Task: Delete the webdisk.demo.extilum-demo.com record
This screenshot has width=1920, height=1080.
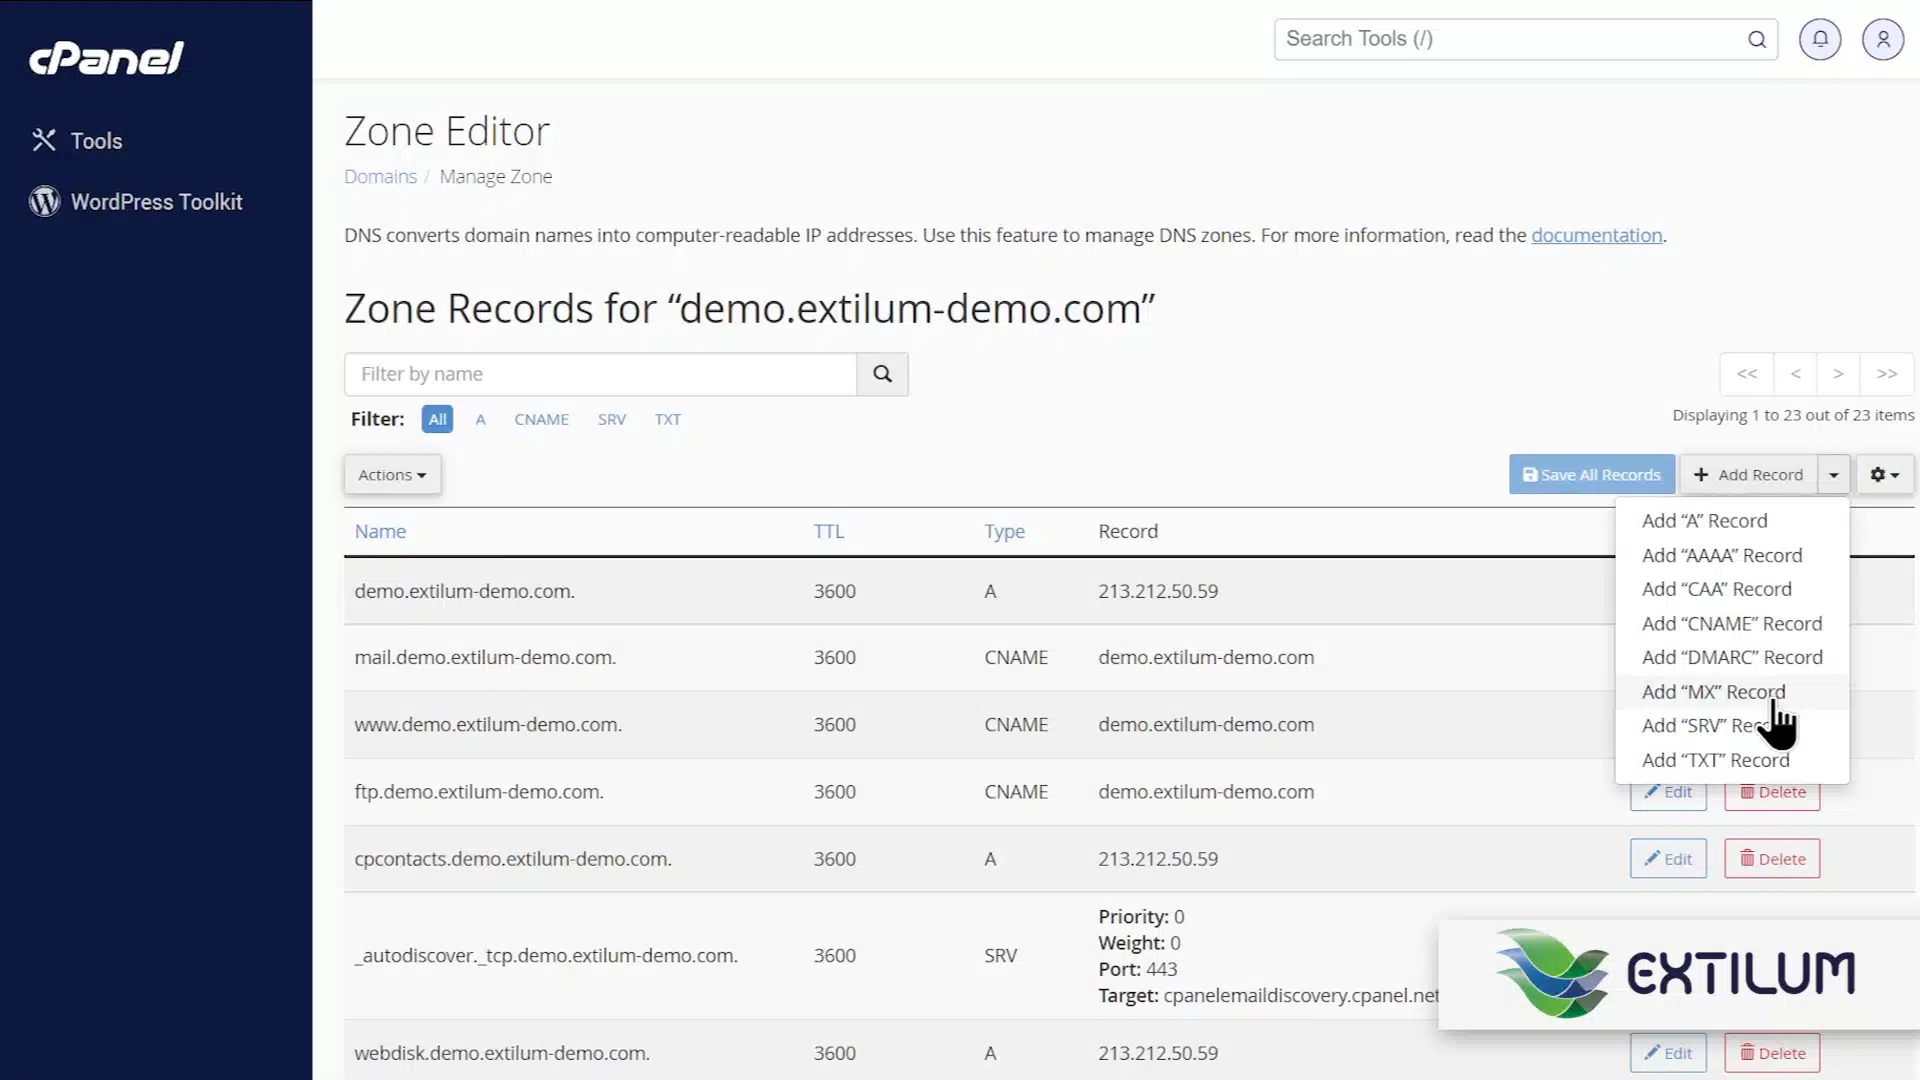Action: [x=1772, y=1053]
